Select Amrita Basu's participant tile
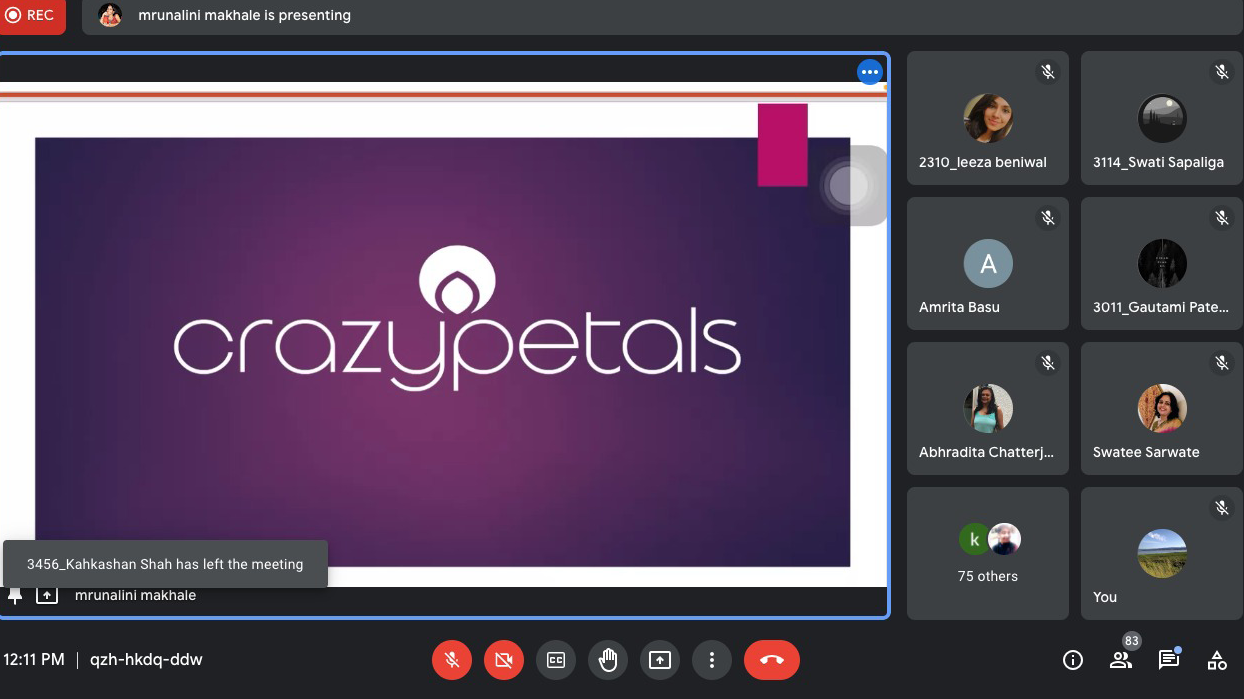The height and width of the screenshot is (699, 1244). [x=987, y=263]
